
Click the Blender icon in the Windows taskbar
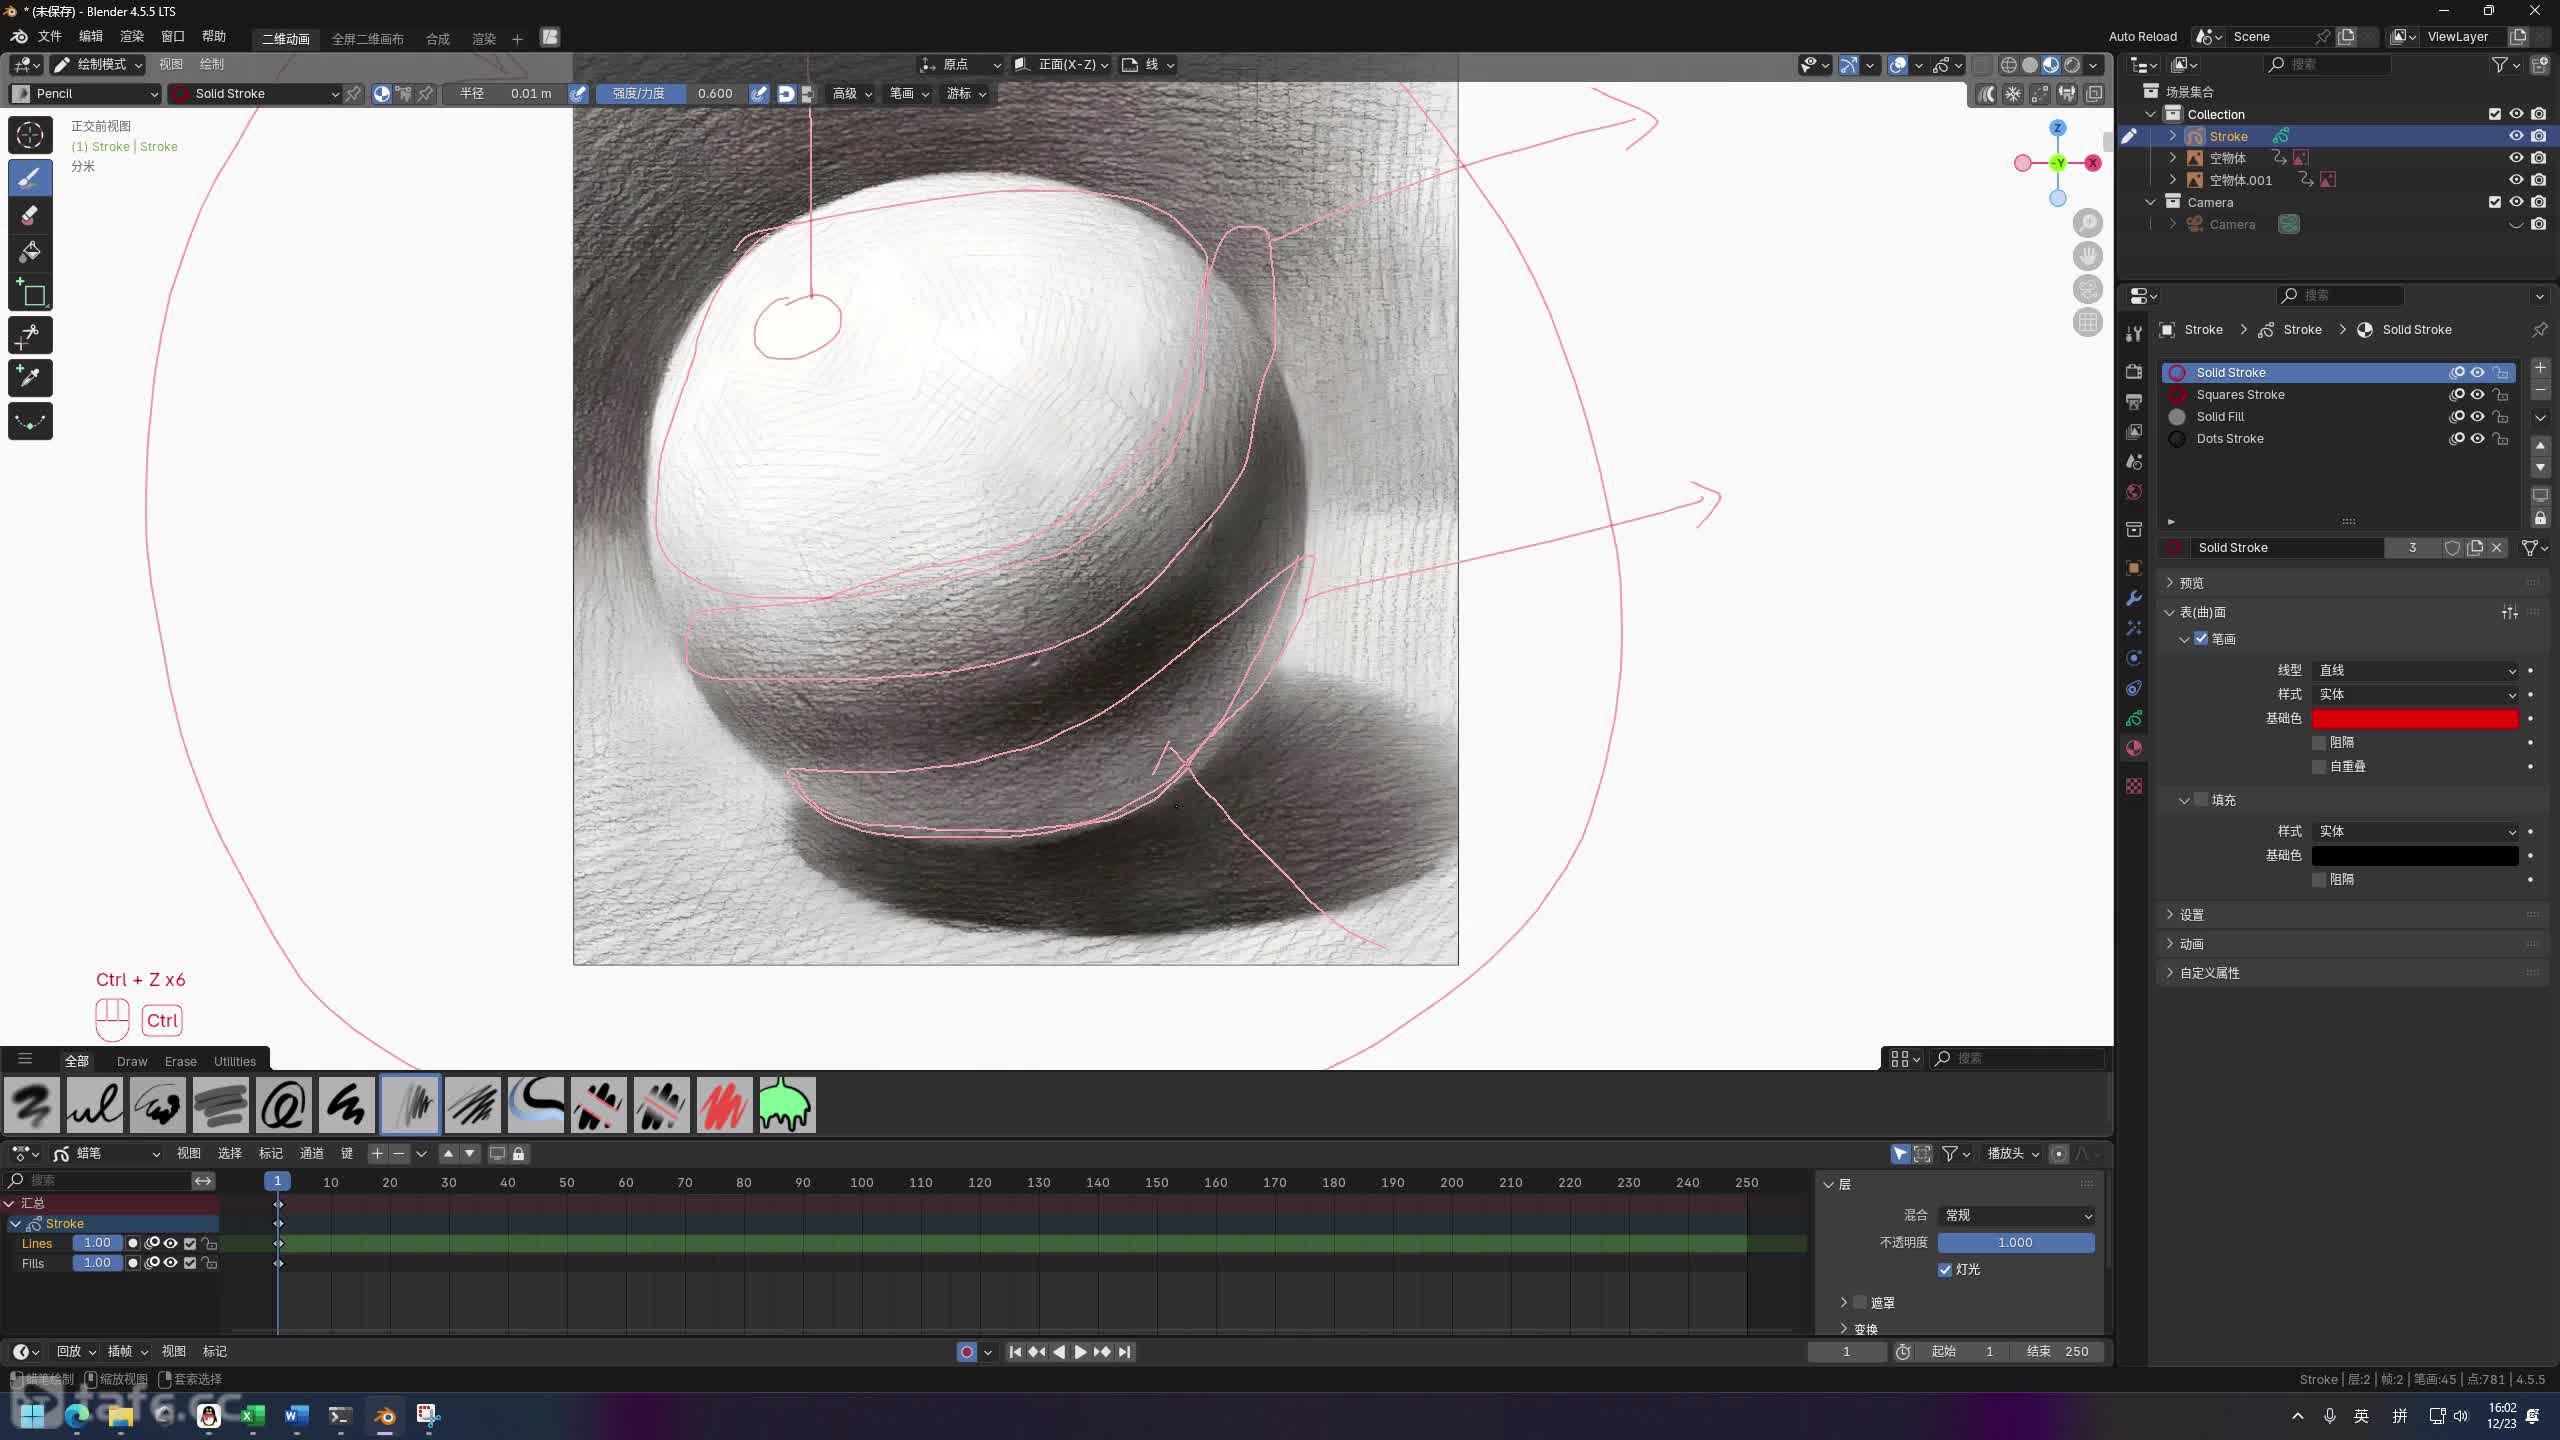tap(385, 1415)
